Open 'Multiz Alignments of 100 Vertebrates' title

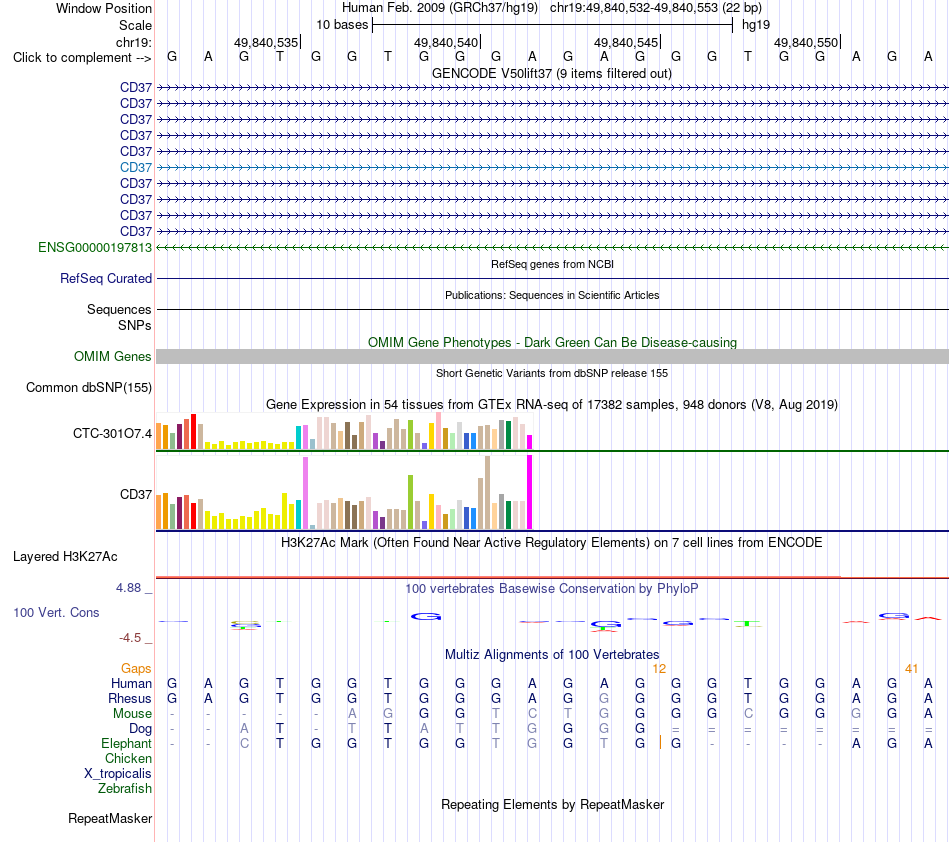pos(552,654)
